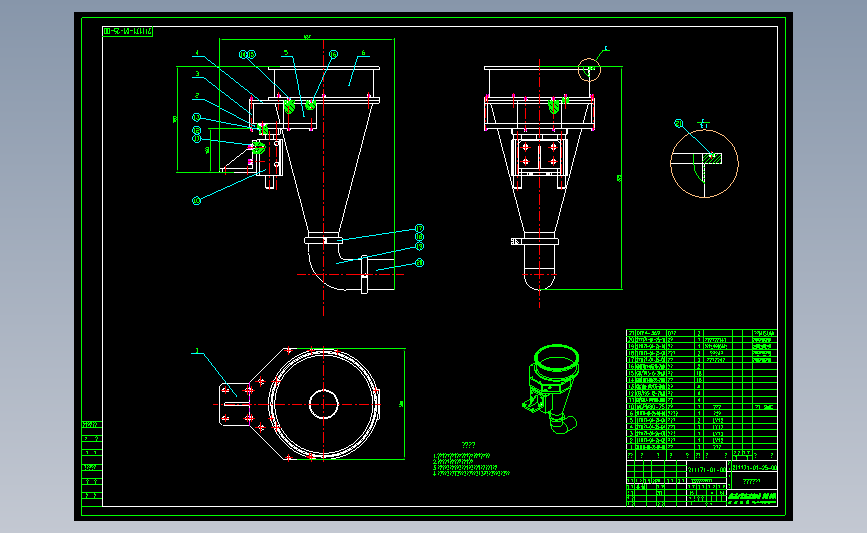The height and width of the screenshot is (533, 867).
Task: Click part label 5 on the front view
Action: [286, 53]
